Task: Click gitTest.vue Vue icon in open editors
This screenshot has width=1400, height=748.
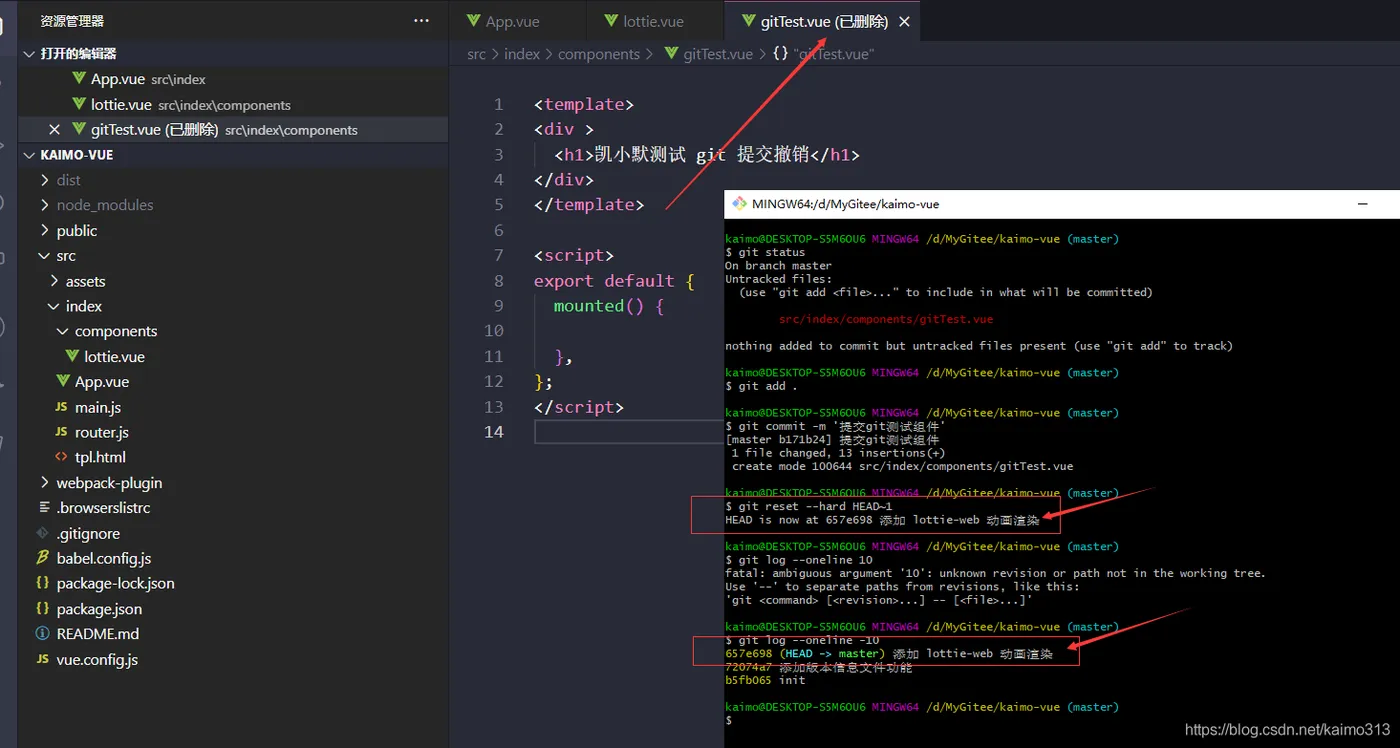Action: [x=79, y=130]
